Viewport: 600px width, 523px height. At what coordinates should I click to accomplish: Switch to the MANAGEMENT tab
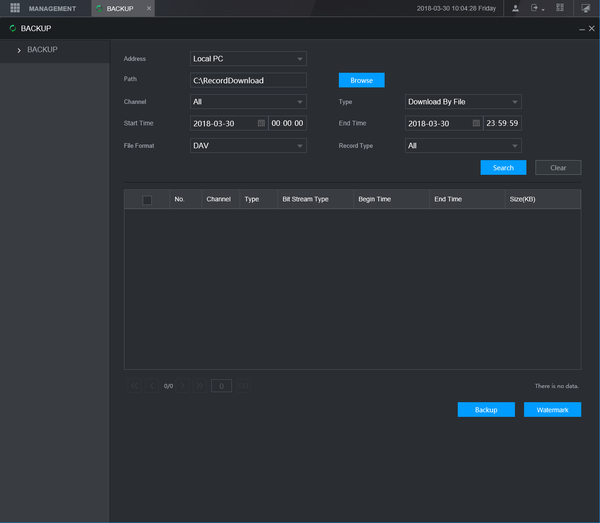[x=52, y=8]
